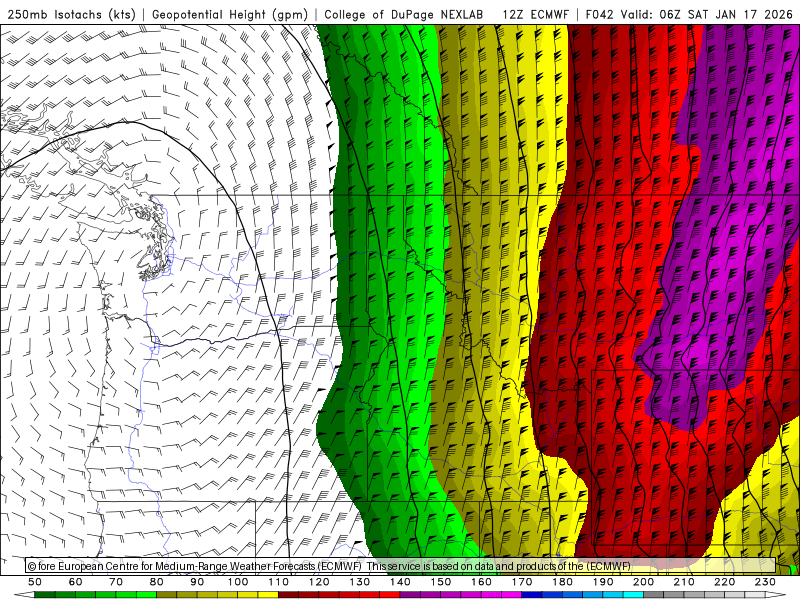
Task: Click the 70 label on the colorbar
Action: (x=116, y=582)
